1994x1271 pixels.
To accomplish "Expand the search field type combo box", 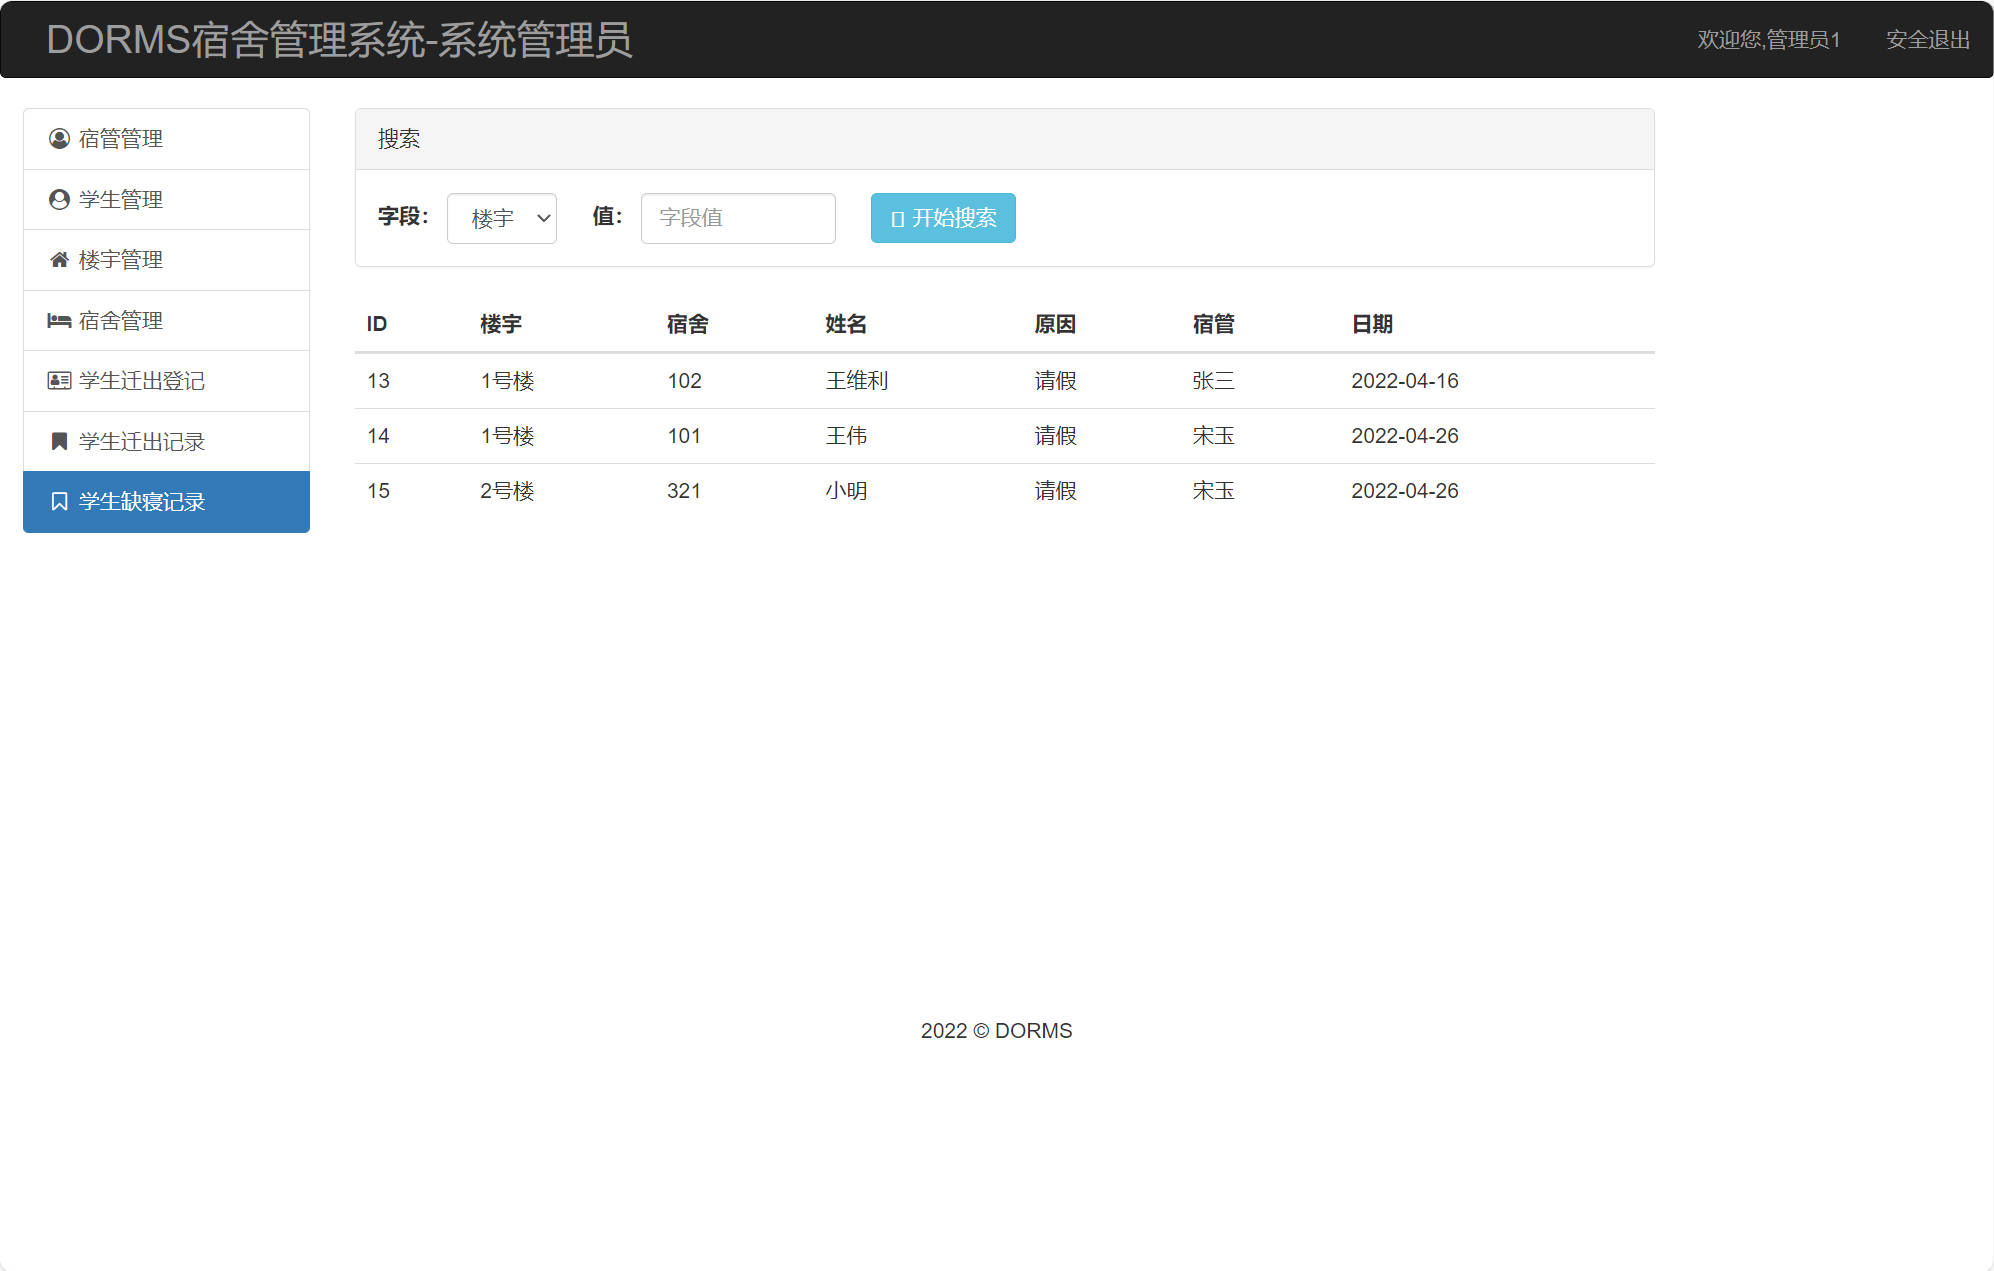I will coord(501,218).
